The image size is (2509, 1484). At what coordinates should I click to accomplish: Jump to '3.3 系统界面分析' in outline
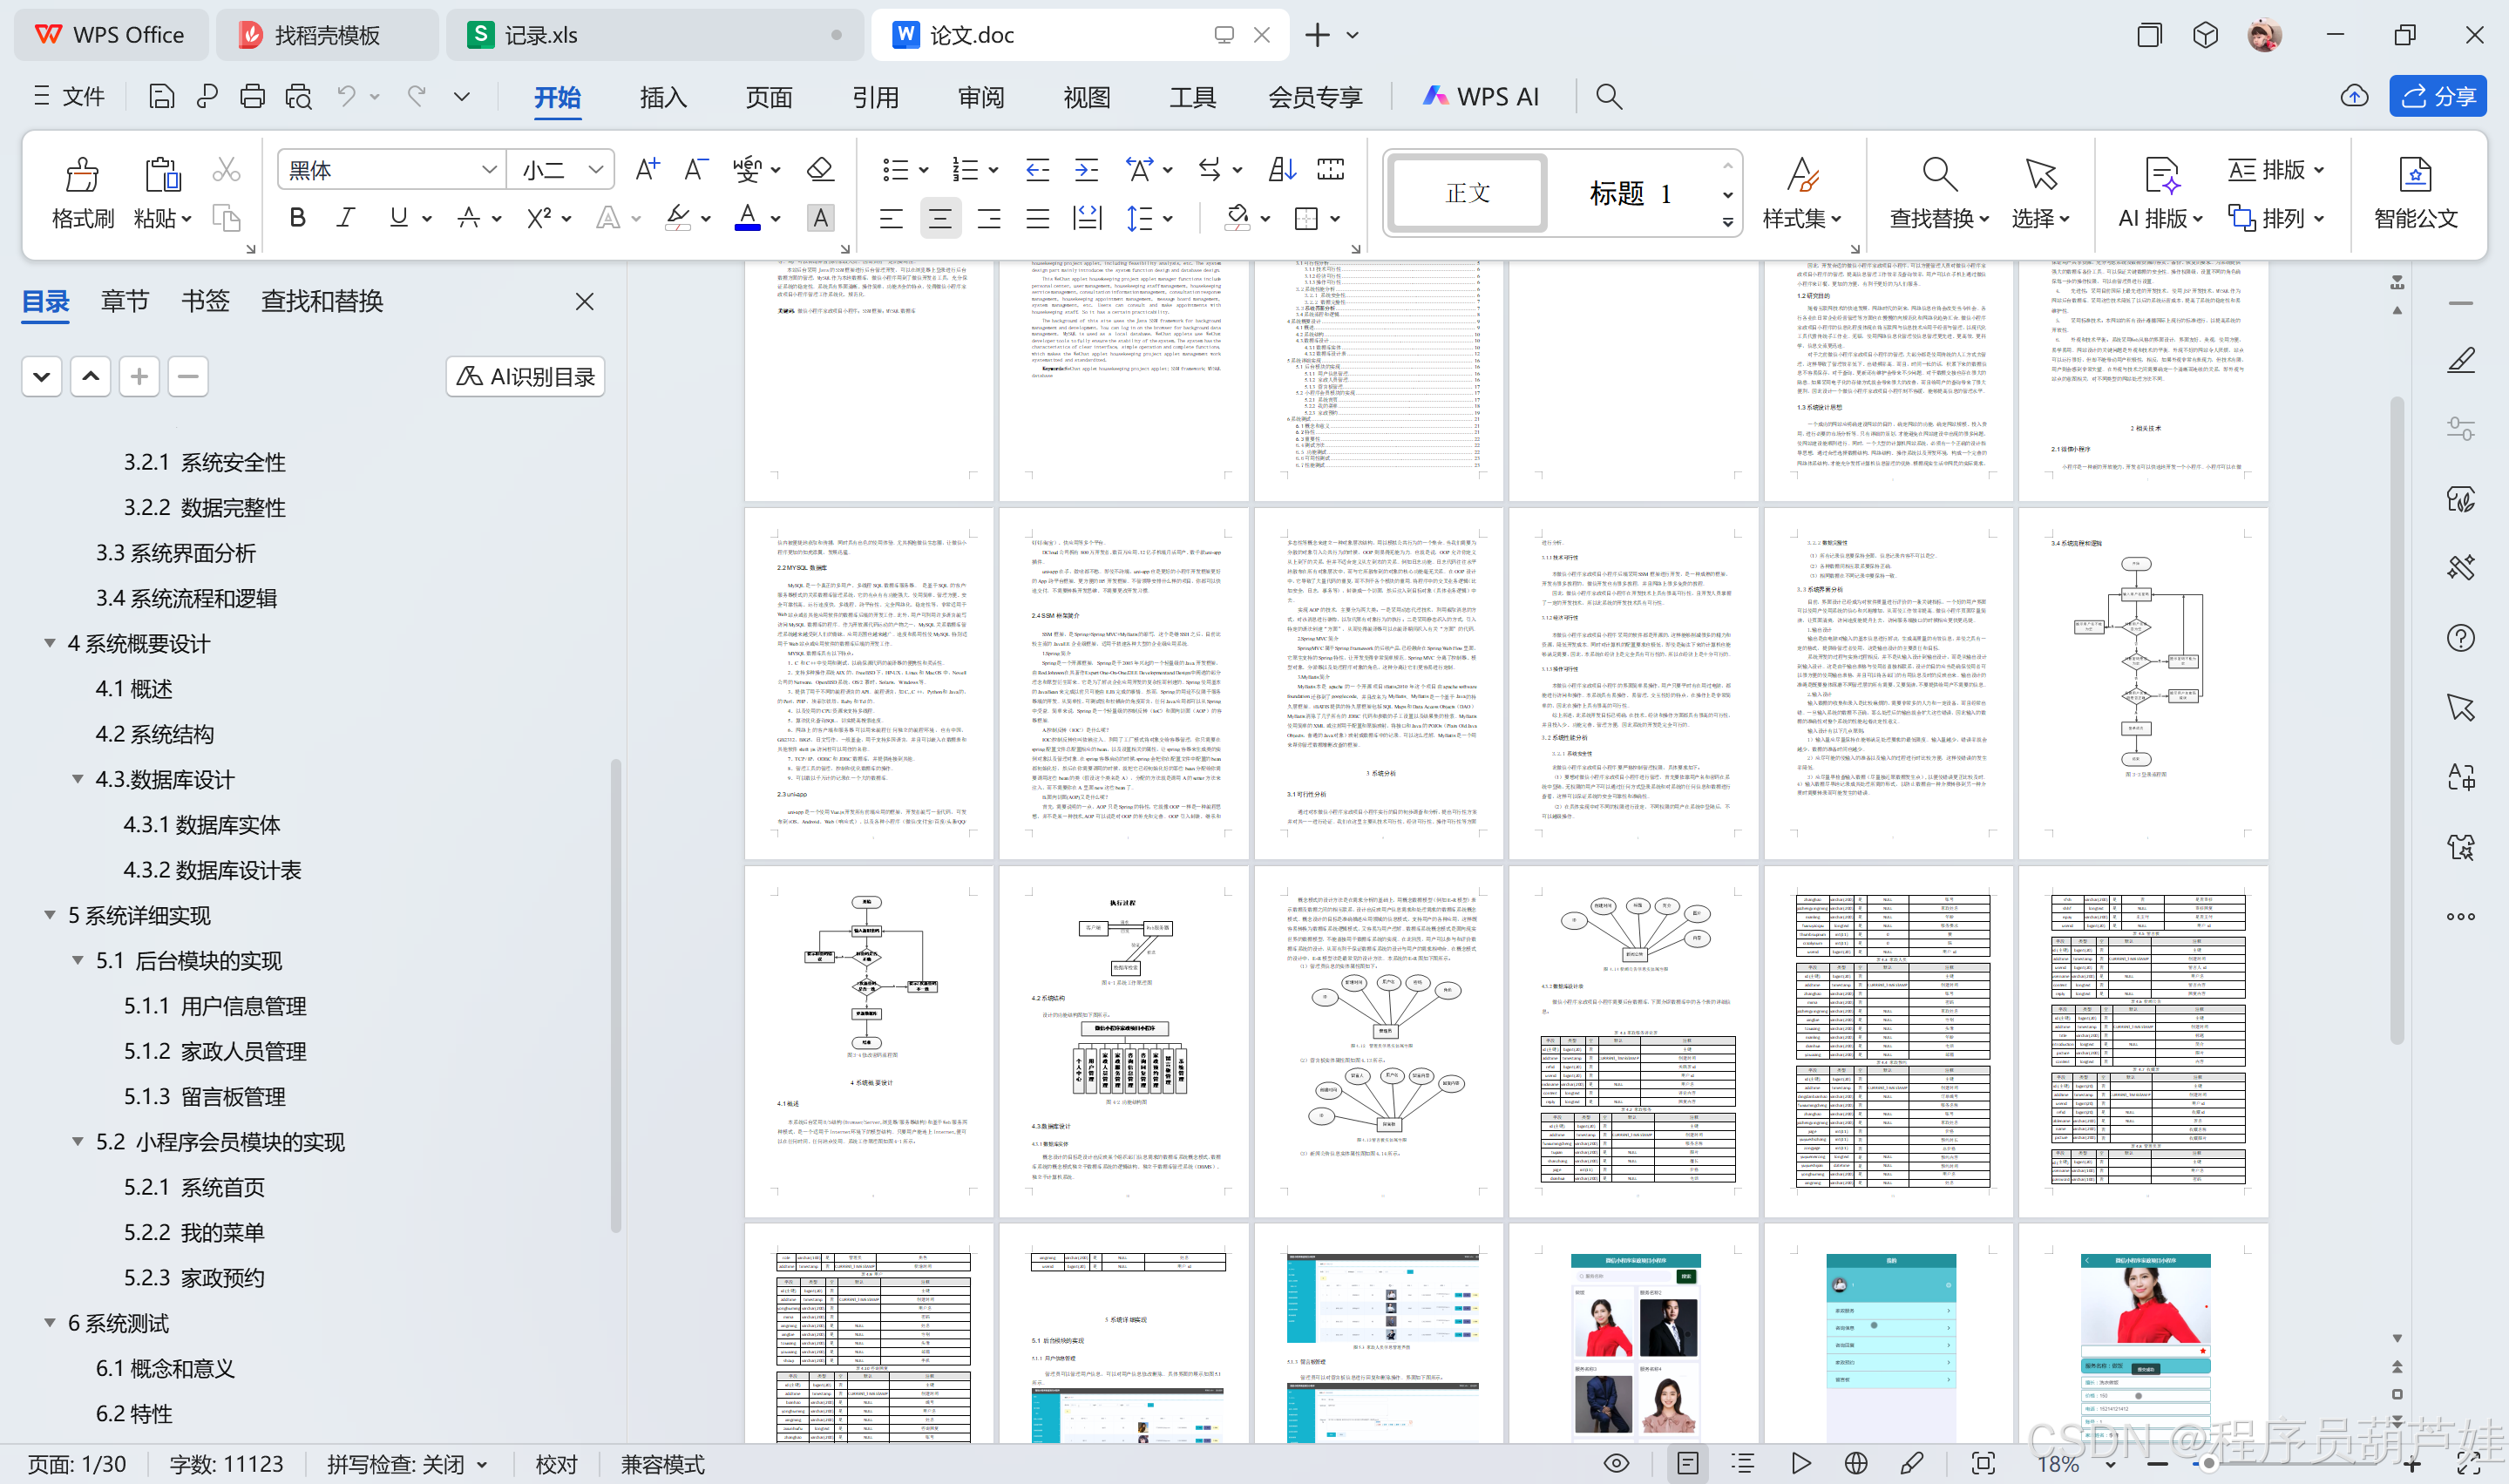tap(175, 553)
